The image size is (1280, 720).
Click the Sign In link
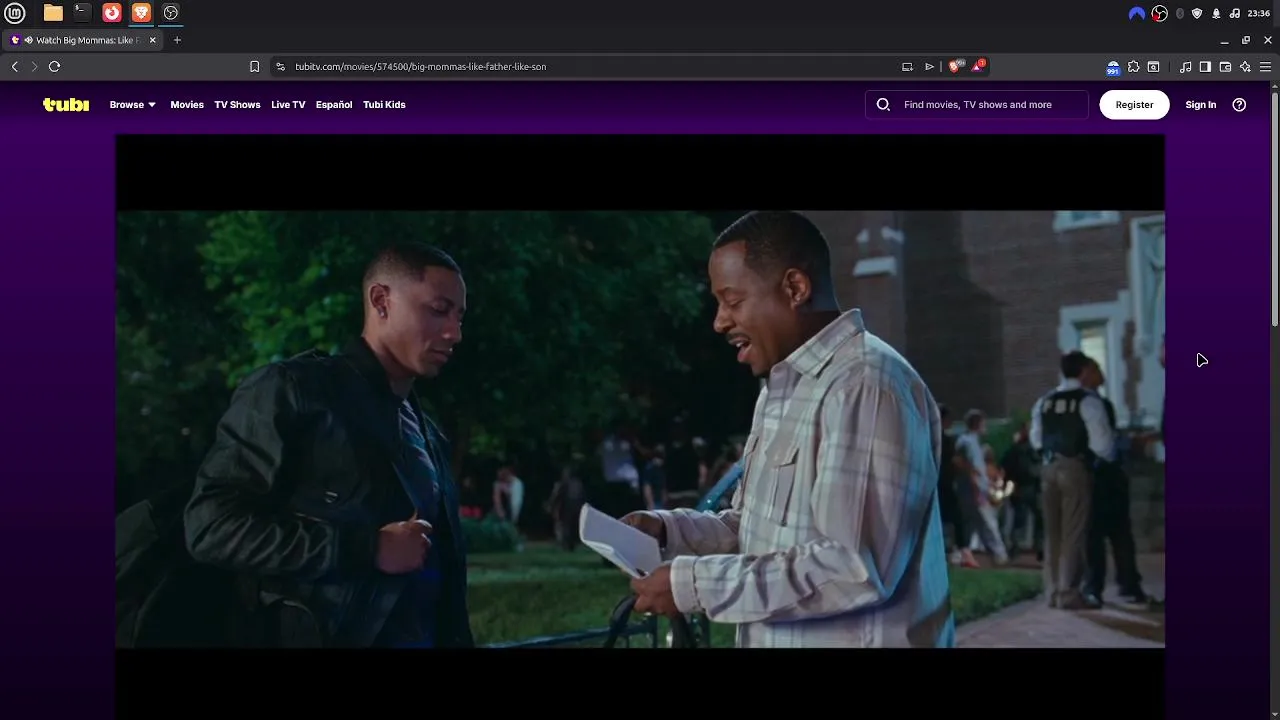click(1200, 104)
